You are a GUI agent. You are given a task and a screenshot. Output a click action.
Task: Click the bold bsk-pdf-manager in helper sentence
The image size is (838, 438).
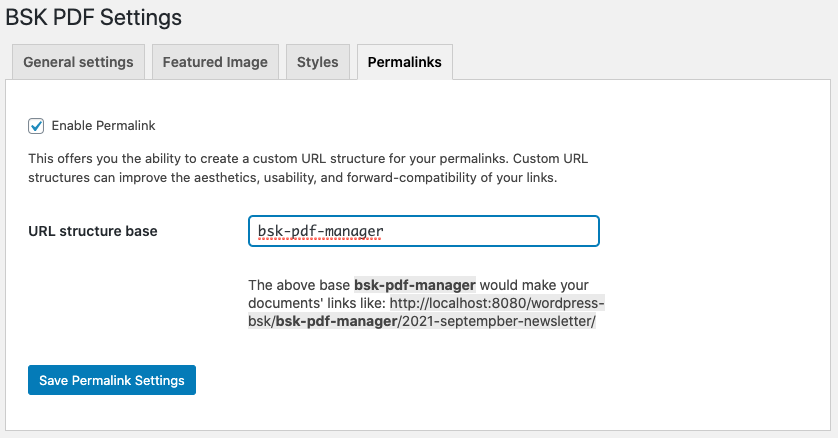[414, 285]
